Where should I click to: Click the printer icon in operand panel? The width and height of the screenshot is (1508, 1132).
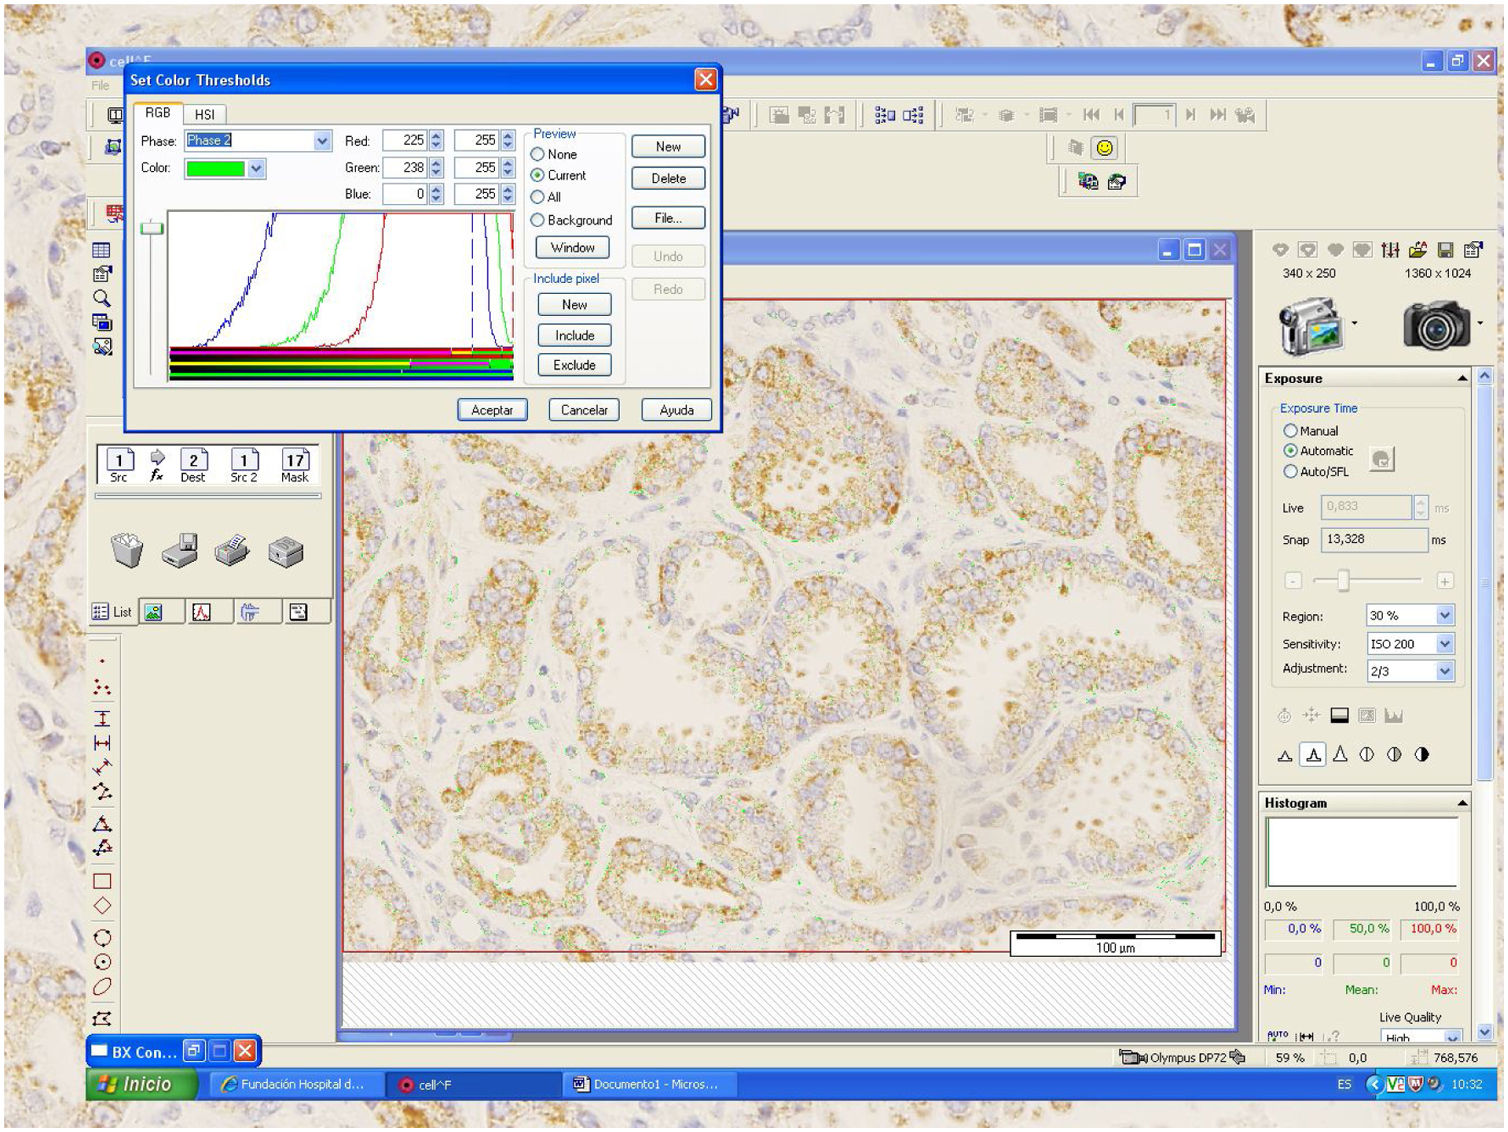click(x=232, y=550)
